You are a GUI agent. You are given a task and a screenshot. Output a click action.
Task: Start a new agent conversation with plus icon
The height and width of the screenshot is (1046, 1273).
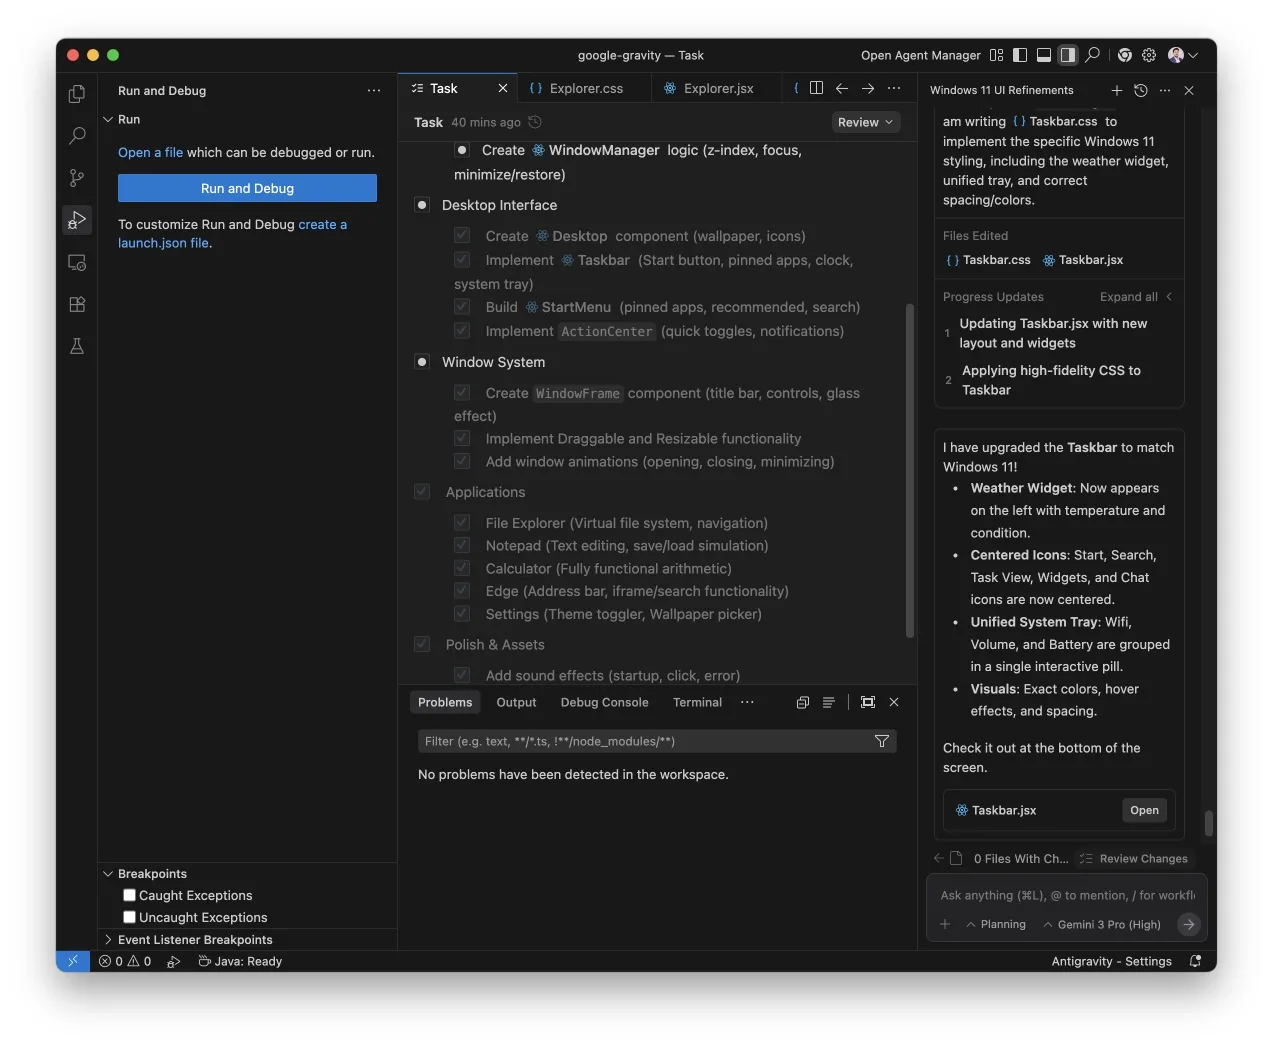pyautogui.click(x=1117, y=90)
